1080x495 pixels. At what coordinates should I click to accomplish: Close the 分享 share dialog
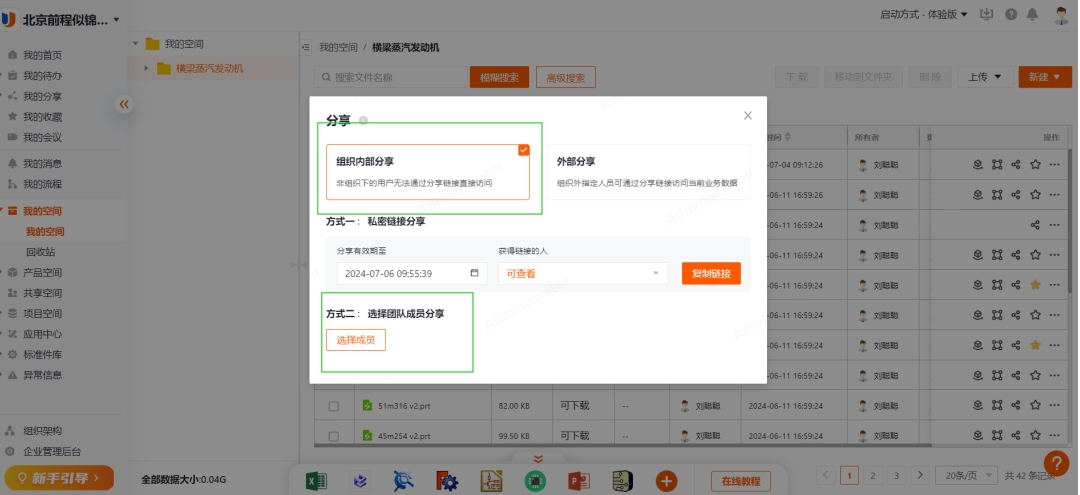click(x=747, y=116)
